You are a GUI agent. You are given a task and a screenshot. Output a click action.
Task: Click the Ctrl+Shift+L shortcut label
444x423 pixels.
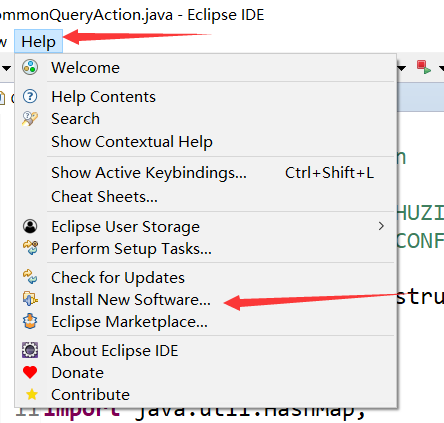pyautogui.click(x=329, y=173)
